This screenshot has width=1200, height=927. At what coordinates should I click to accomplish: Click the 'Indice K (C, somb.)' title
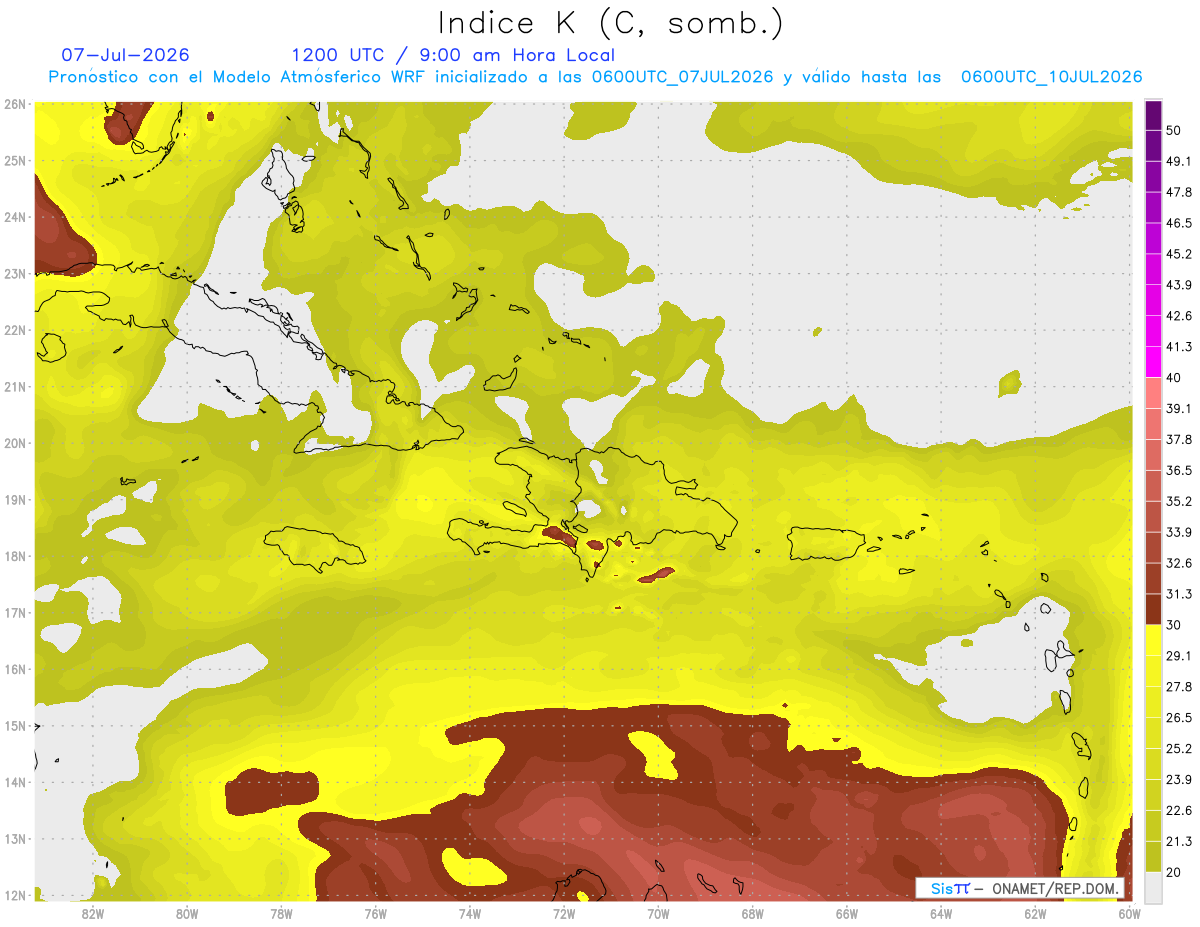point(611,24)
